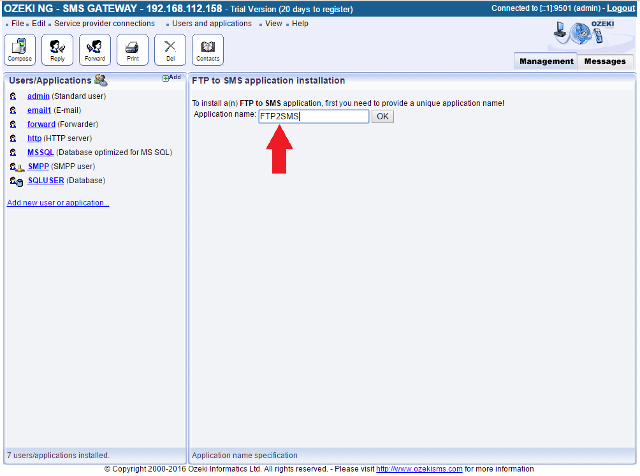Open the Users and applications menu
Screen dimensions: 640x476
(x=212, y=23)
